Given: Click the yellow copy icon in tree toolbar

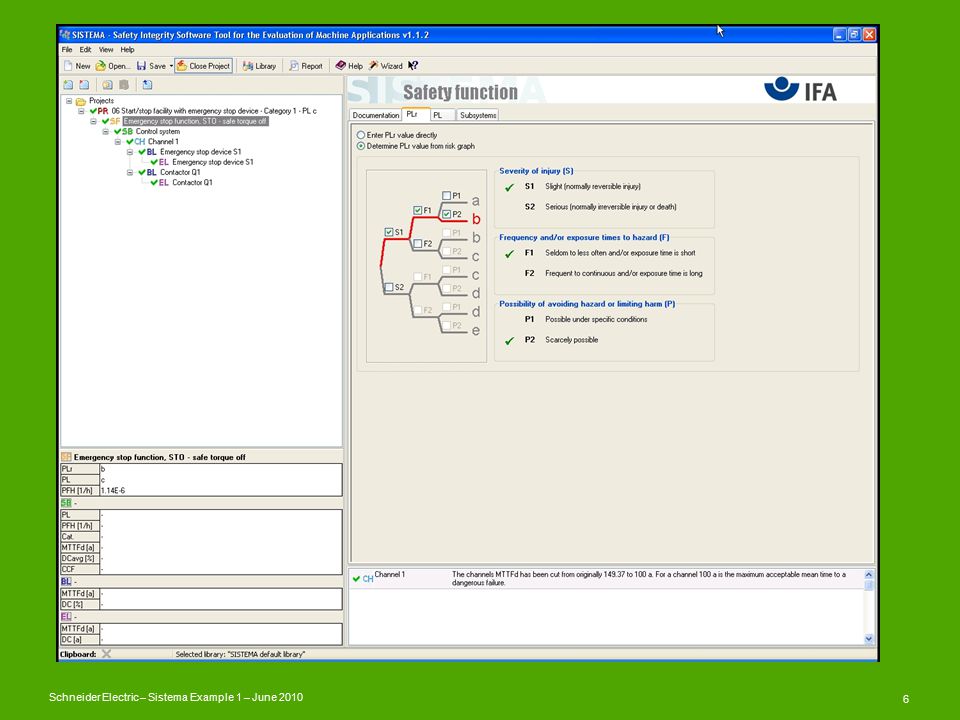Looking at the screenshot, I should pyautogui.click(x=107, y=85).
